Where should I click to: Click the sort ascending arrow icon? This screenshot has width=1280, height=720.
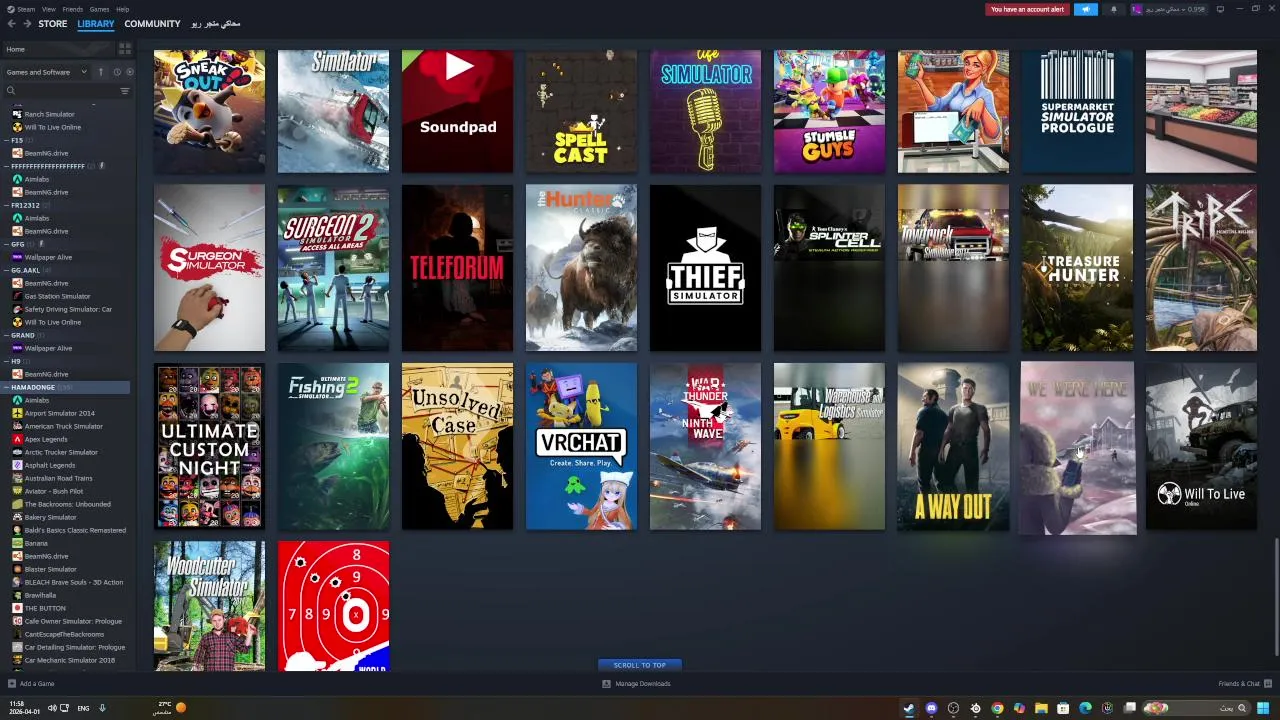(x=100, y=72)
